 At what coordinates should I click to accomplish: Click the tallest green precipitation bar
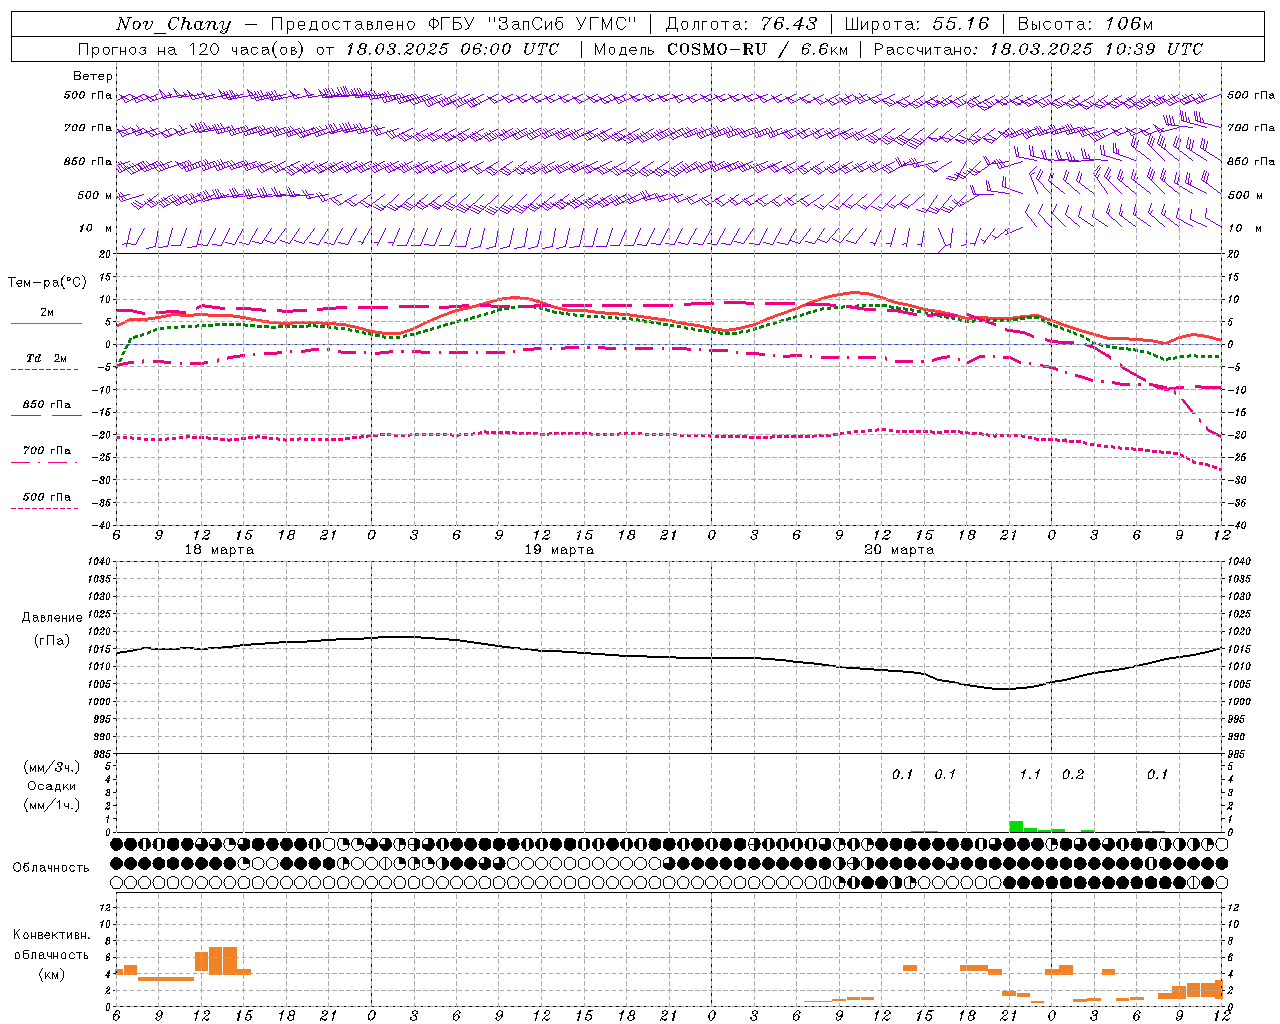1016,826
